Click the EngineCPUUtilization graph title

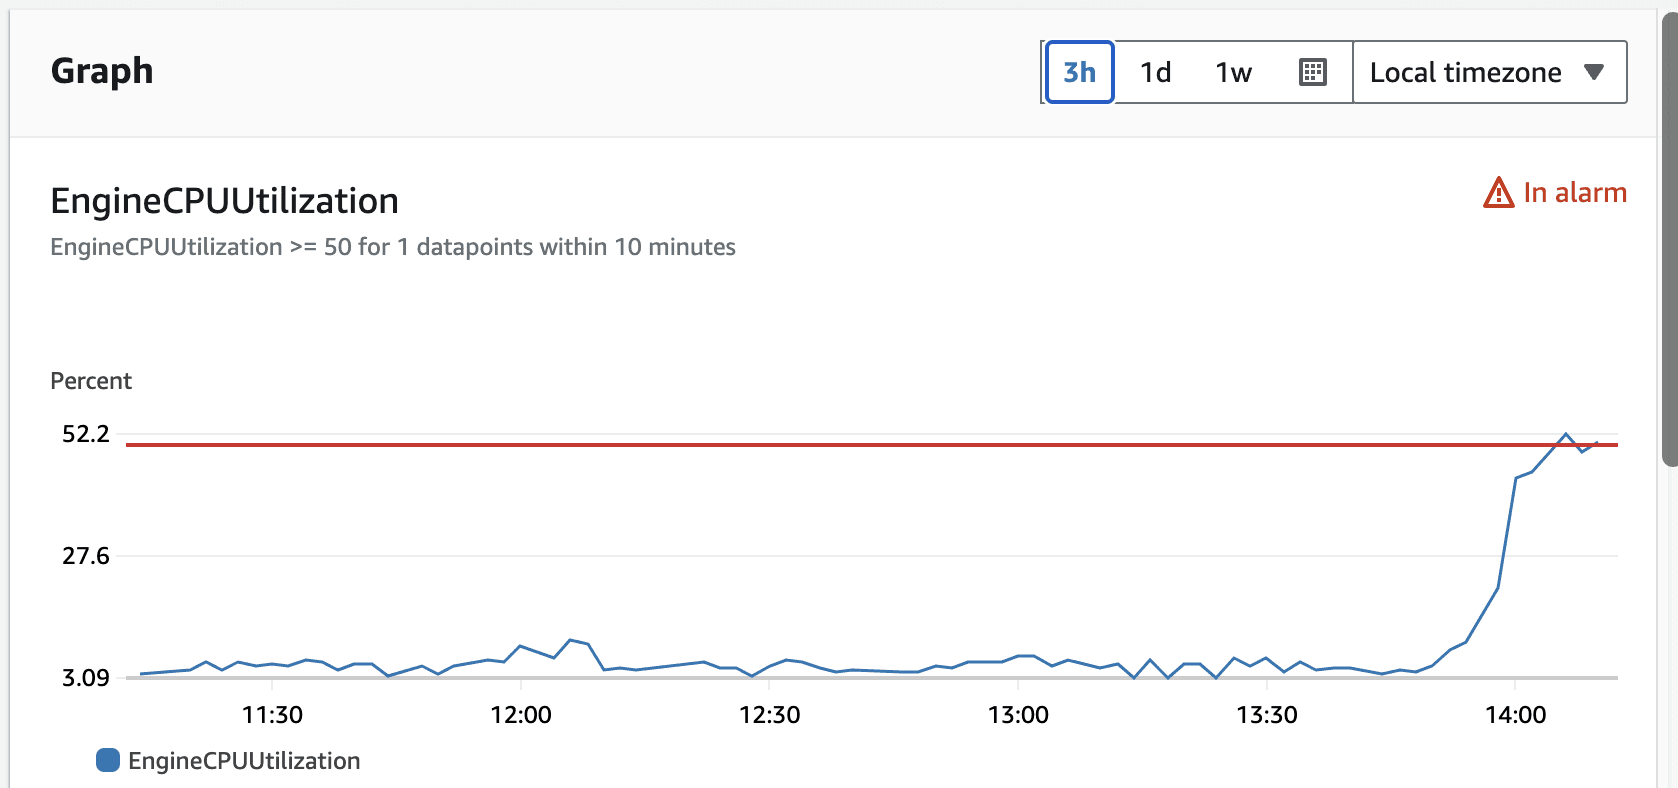[x=224, y=200]
